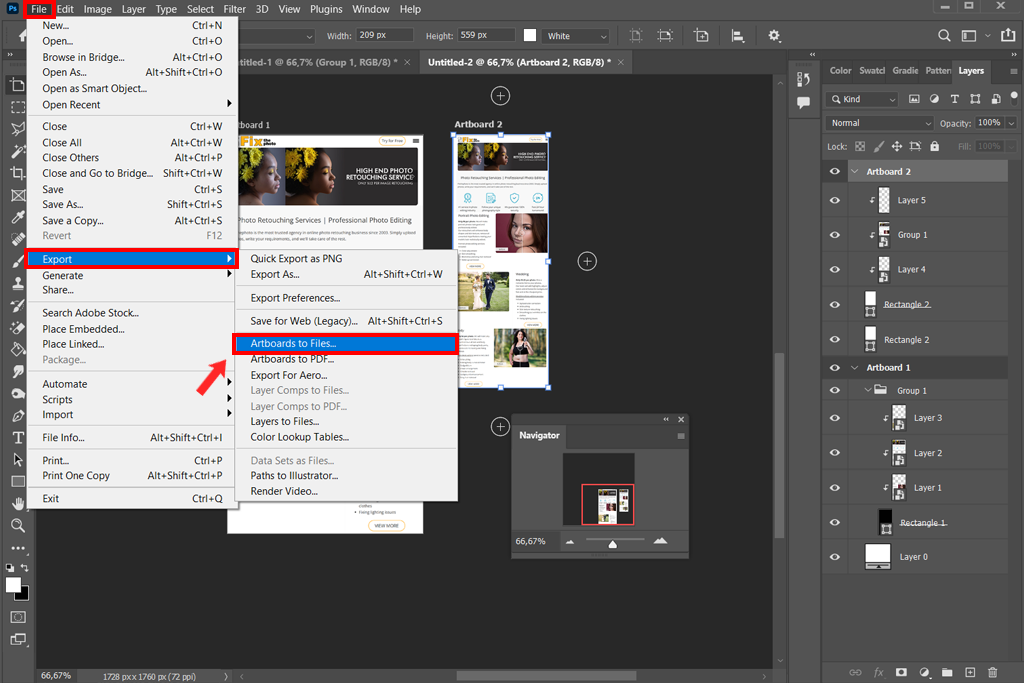Select the Hand tool
The width and height of the screenshot is (1024, 683).
coord(18,503)
